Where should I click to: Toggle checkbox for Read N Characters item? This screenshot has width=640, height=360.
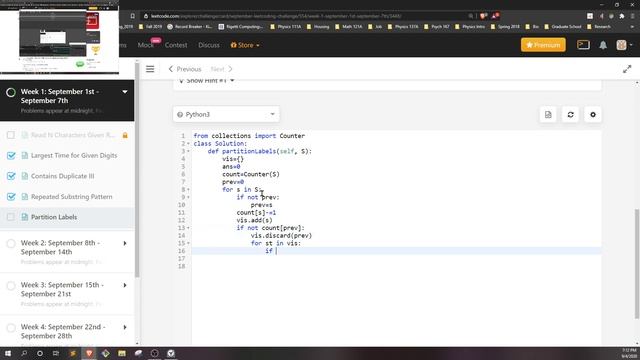(11, 135)
